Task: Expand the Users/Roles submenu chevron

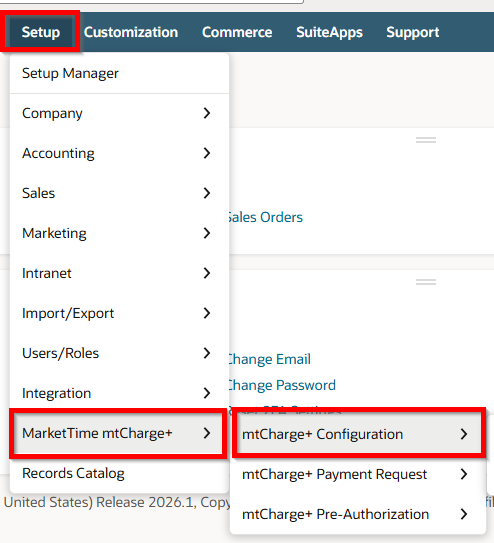Action: pyautogui.click(x=207, y=353)
